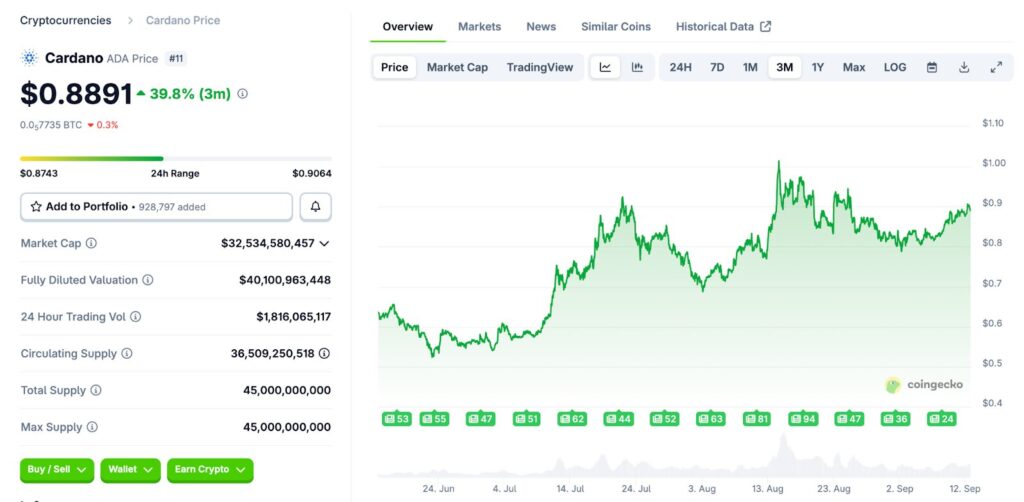This screenshot has width=1024, height=502.
Task: Switch to the Markets tab
Action: [479, 26]
